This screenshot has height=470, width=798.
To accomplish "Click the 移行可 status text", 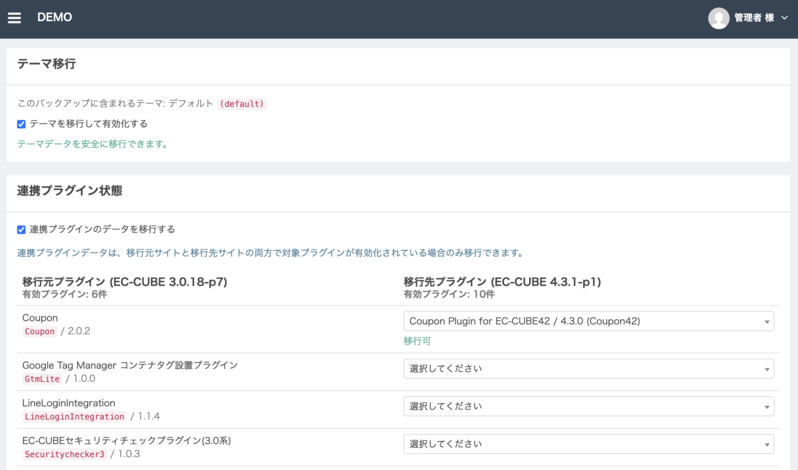I will (417, 341).
